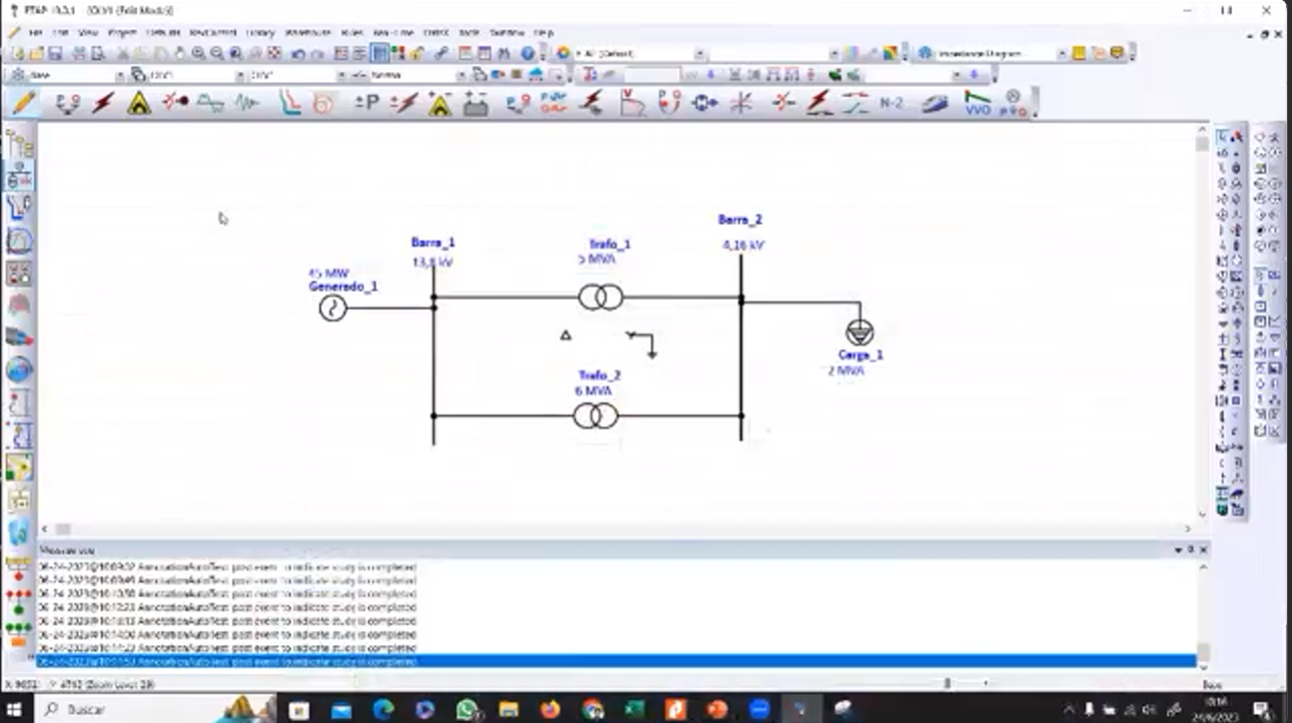Open the Star protective coordination mode
1292x723 pixels.
click(x=289, y=102)
